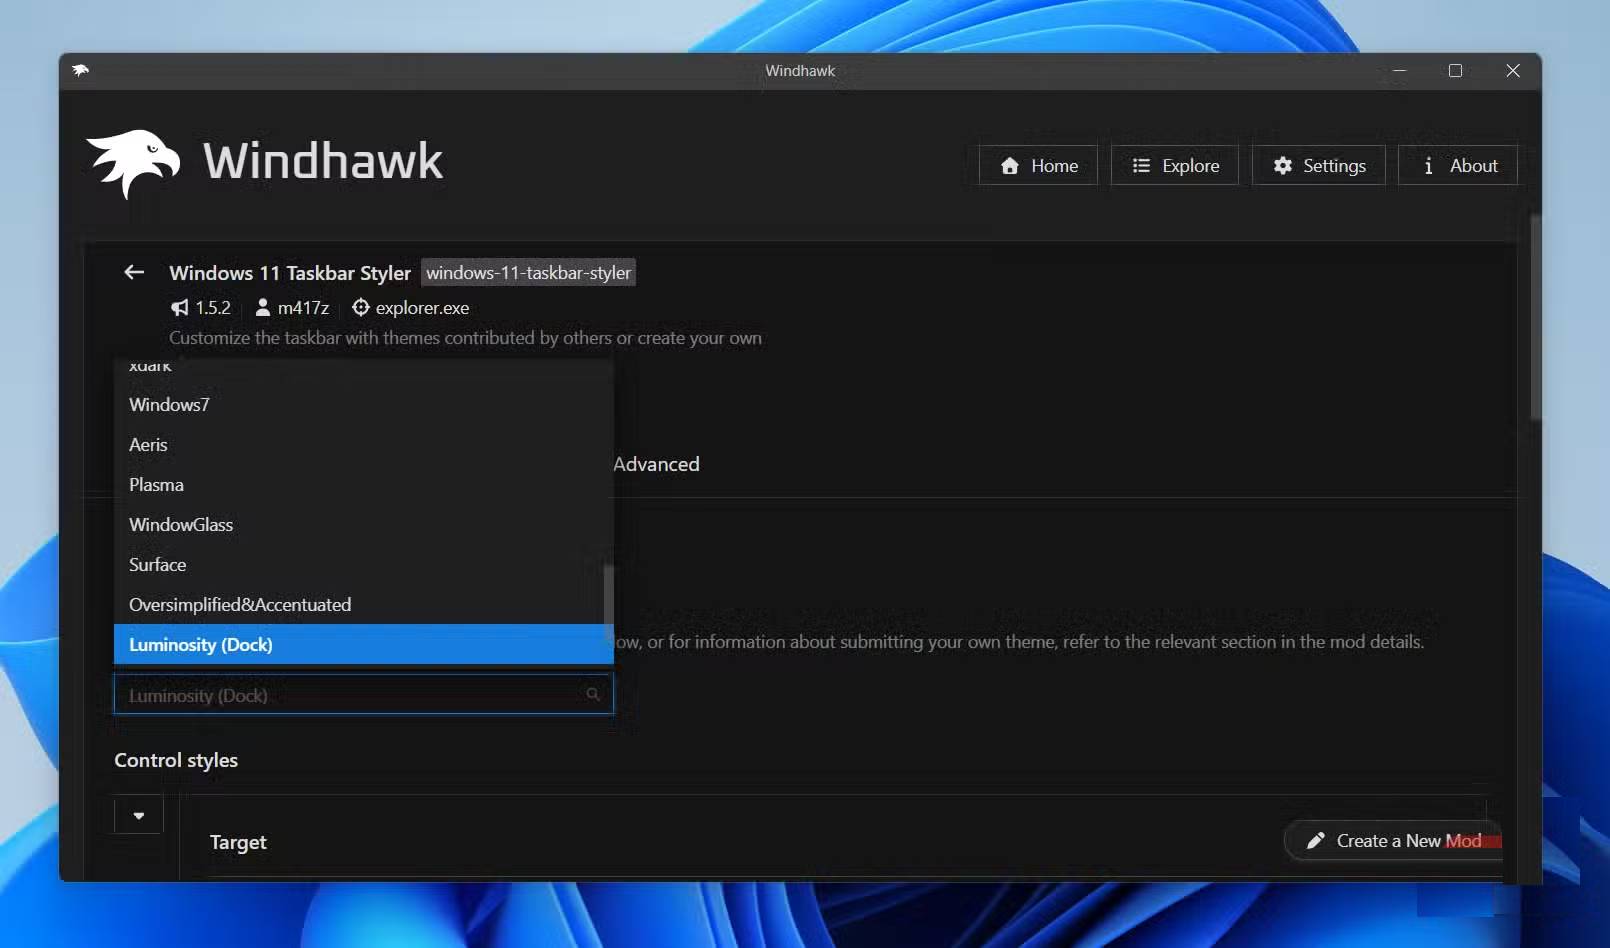Click Create a New Mod button
Image resolution: width=1610 pixels, height=948 pixels.
(x=1392, y=841)
